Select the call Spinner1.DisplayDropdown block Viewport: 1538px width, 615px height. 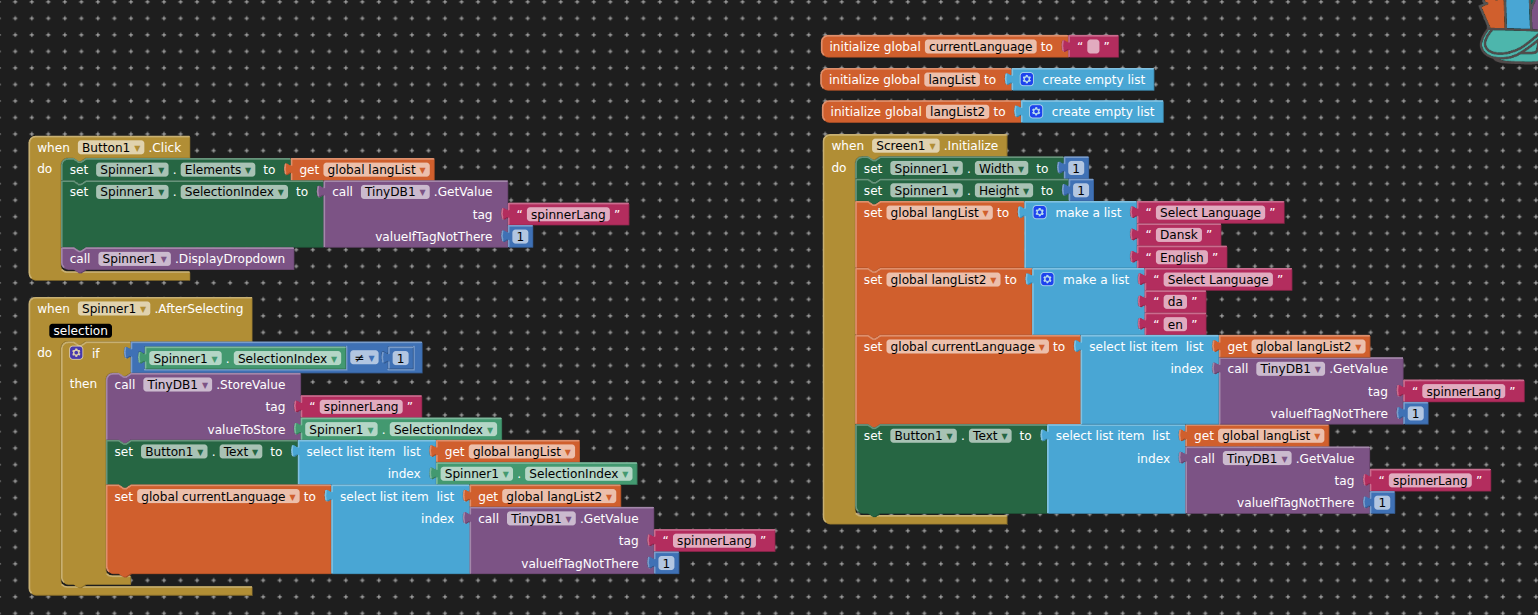click(80, 259)
